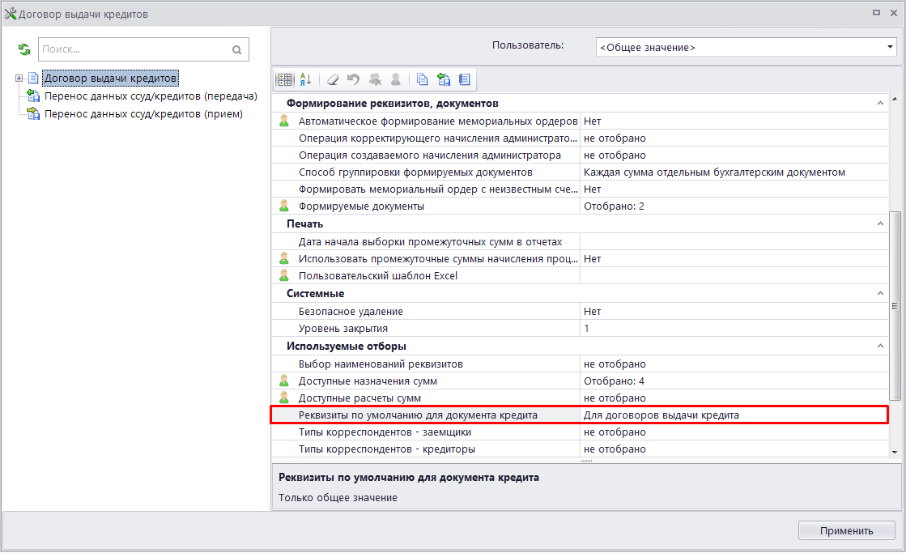The image size is (906, 553).
Task: Collapse the Используемые отборы section
Action: tap(880, 346)
